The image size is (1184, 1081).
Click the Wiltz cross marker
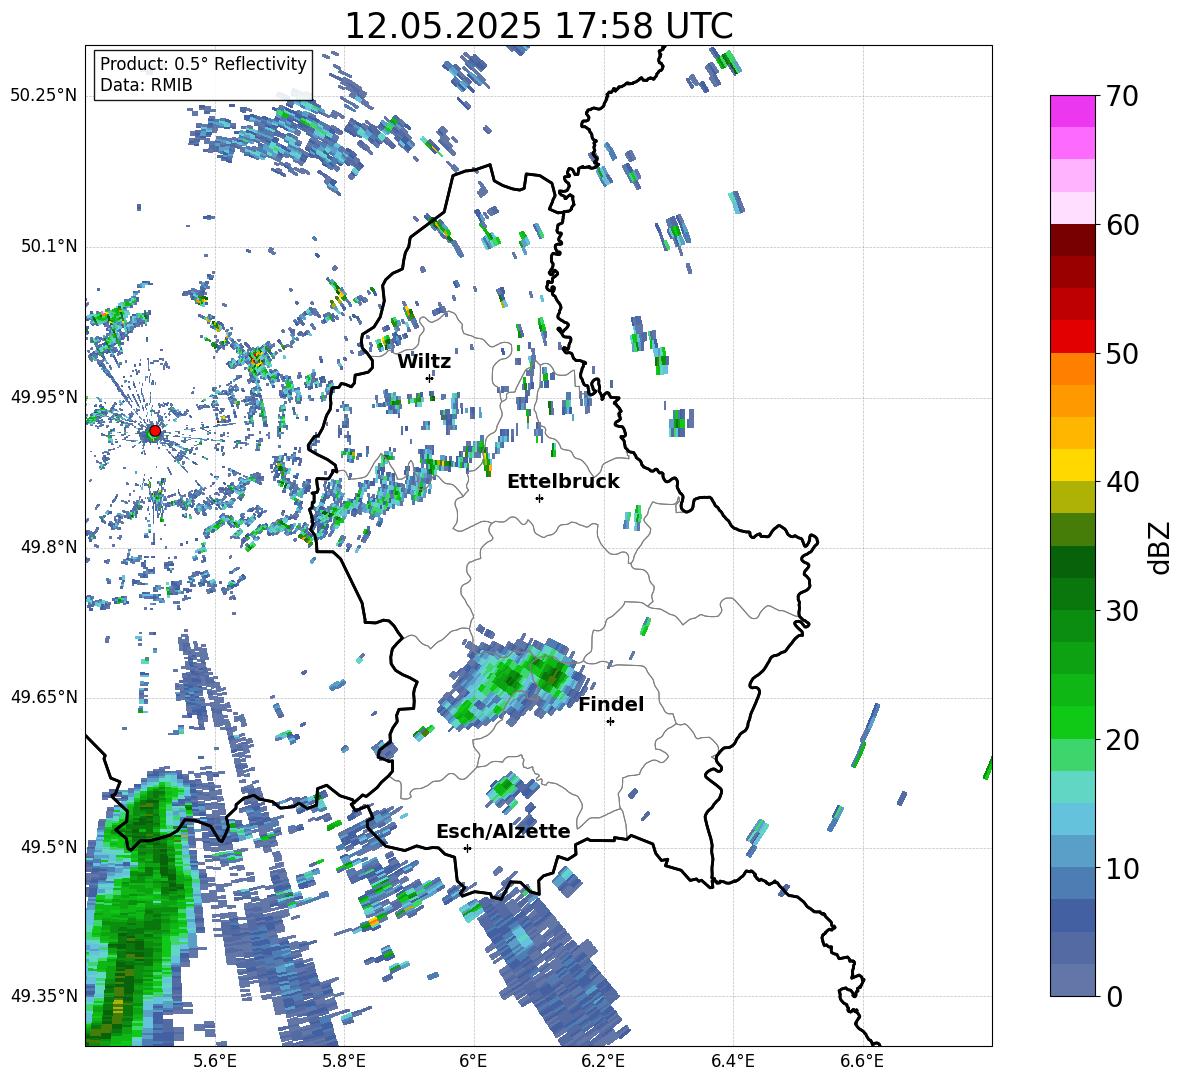click(430, 377)
